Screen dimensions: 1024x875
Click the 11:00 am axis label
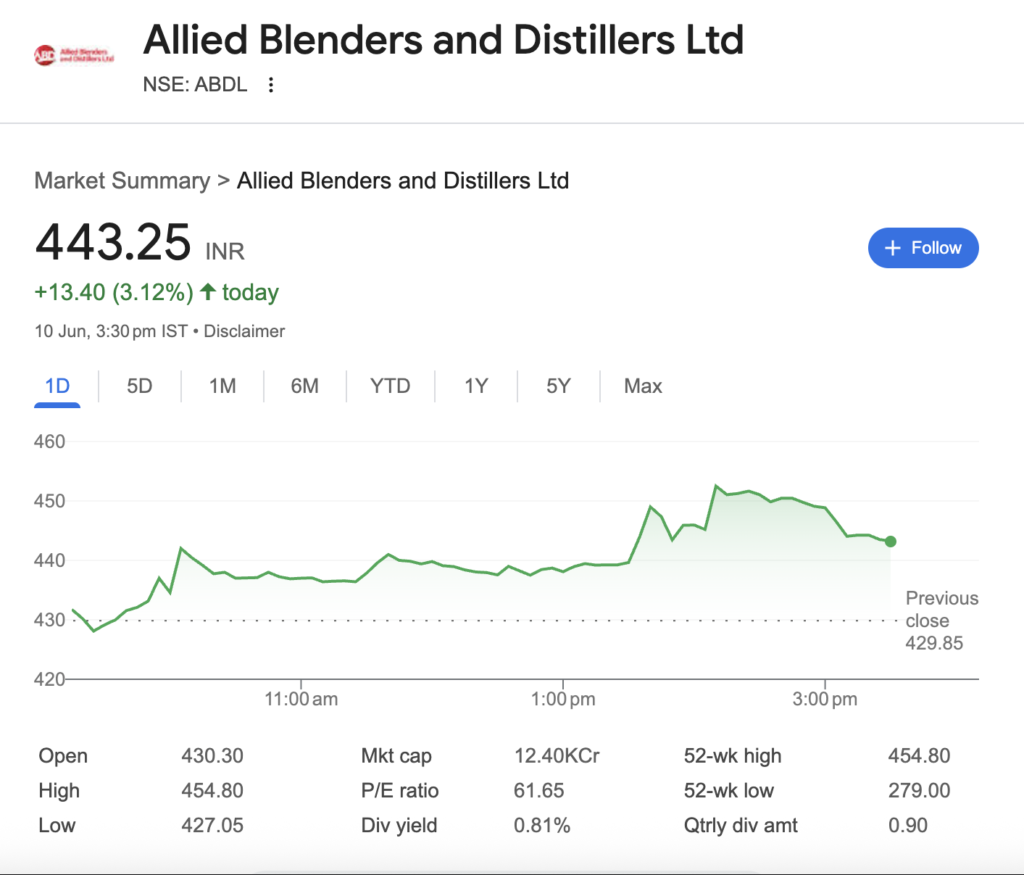[301, 699]
